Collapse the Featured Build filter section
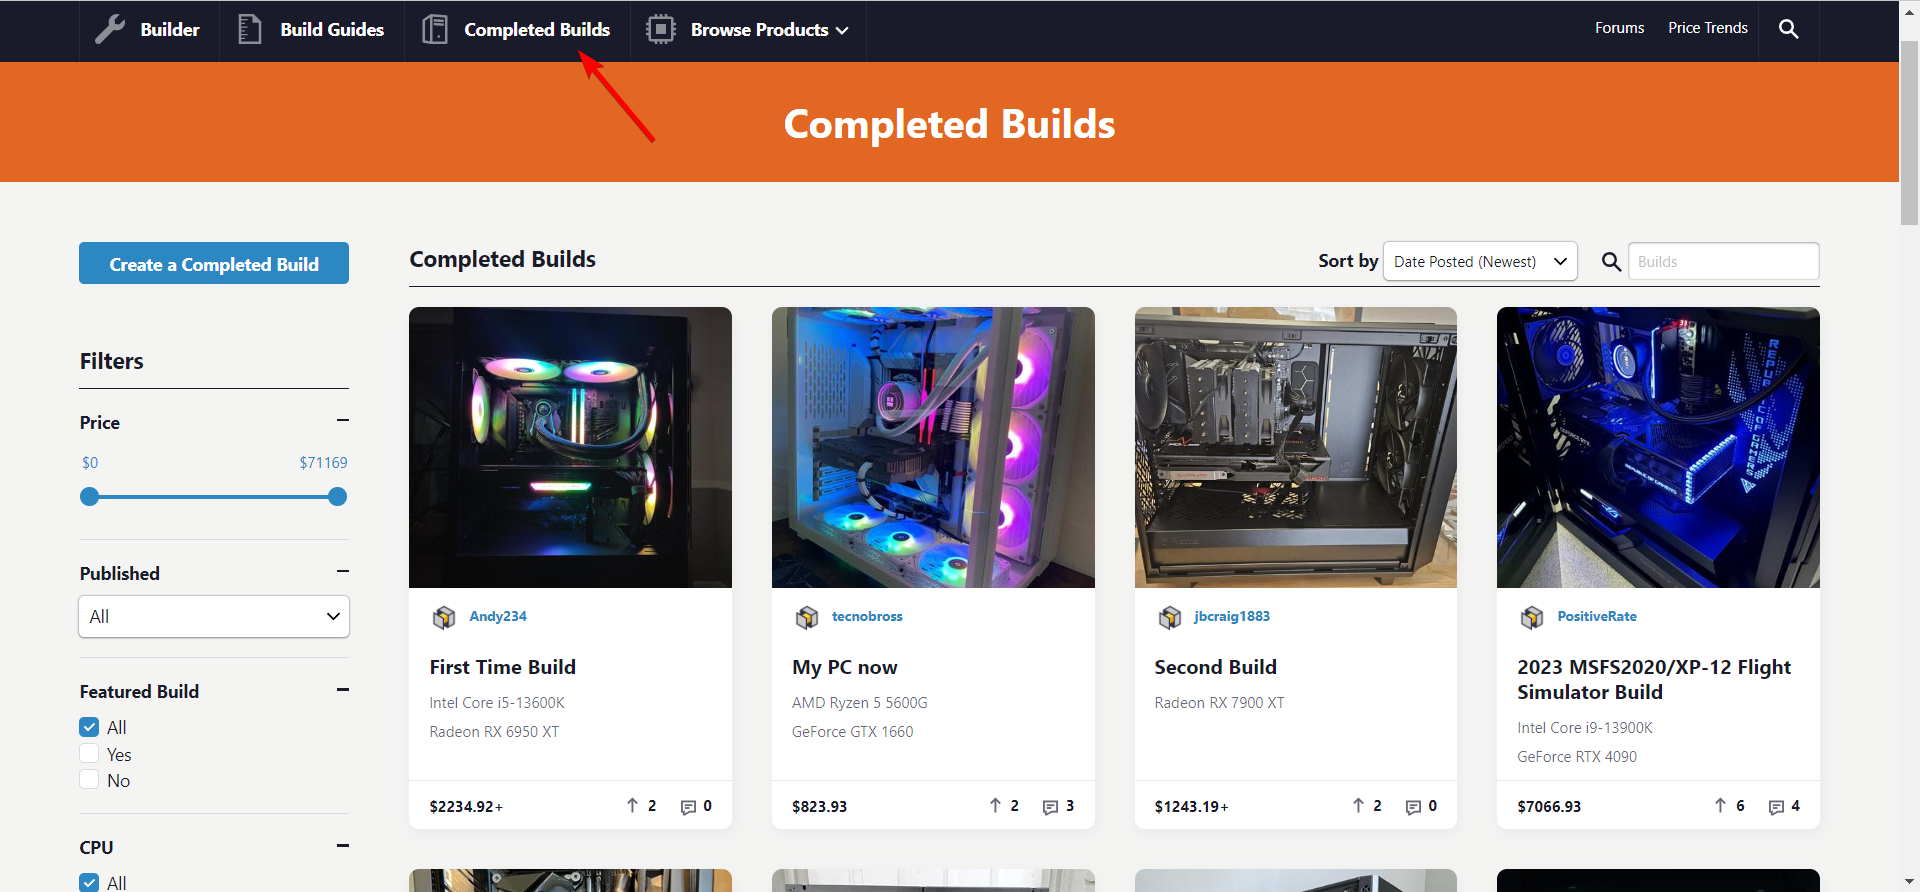 click(343, 689)
